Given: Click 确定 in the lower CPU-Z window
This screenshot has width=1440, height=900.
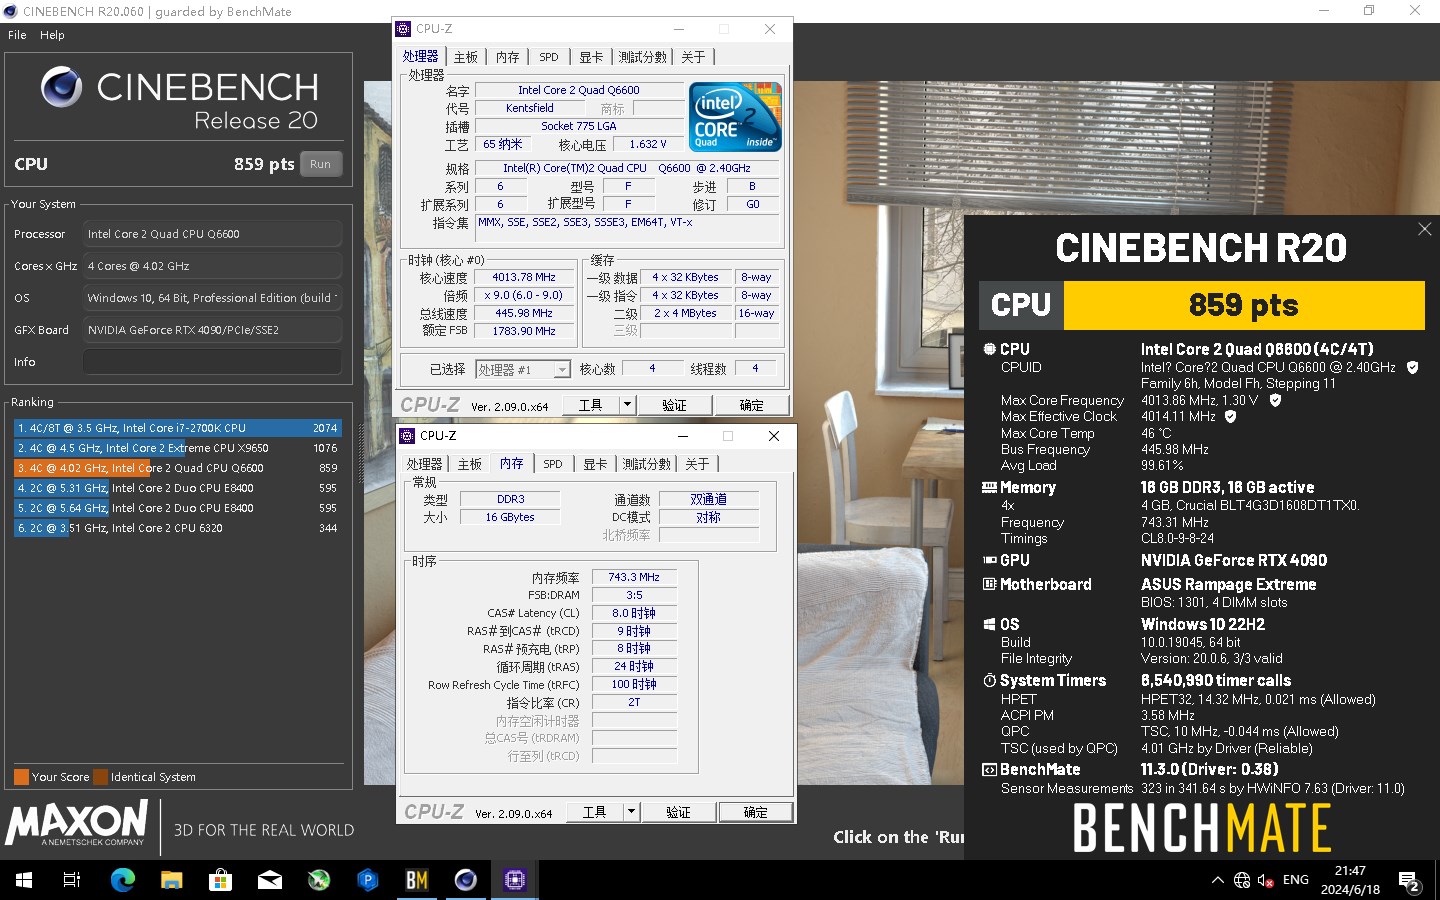Looking at the screenshot, I should 755,812.
